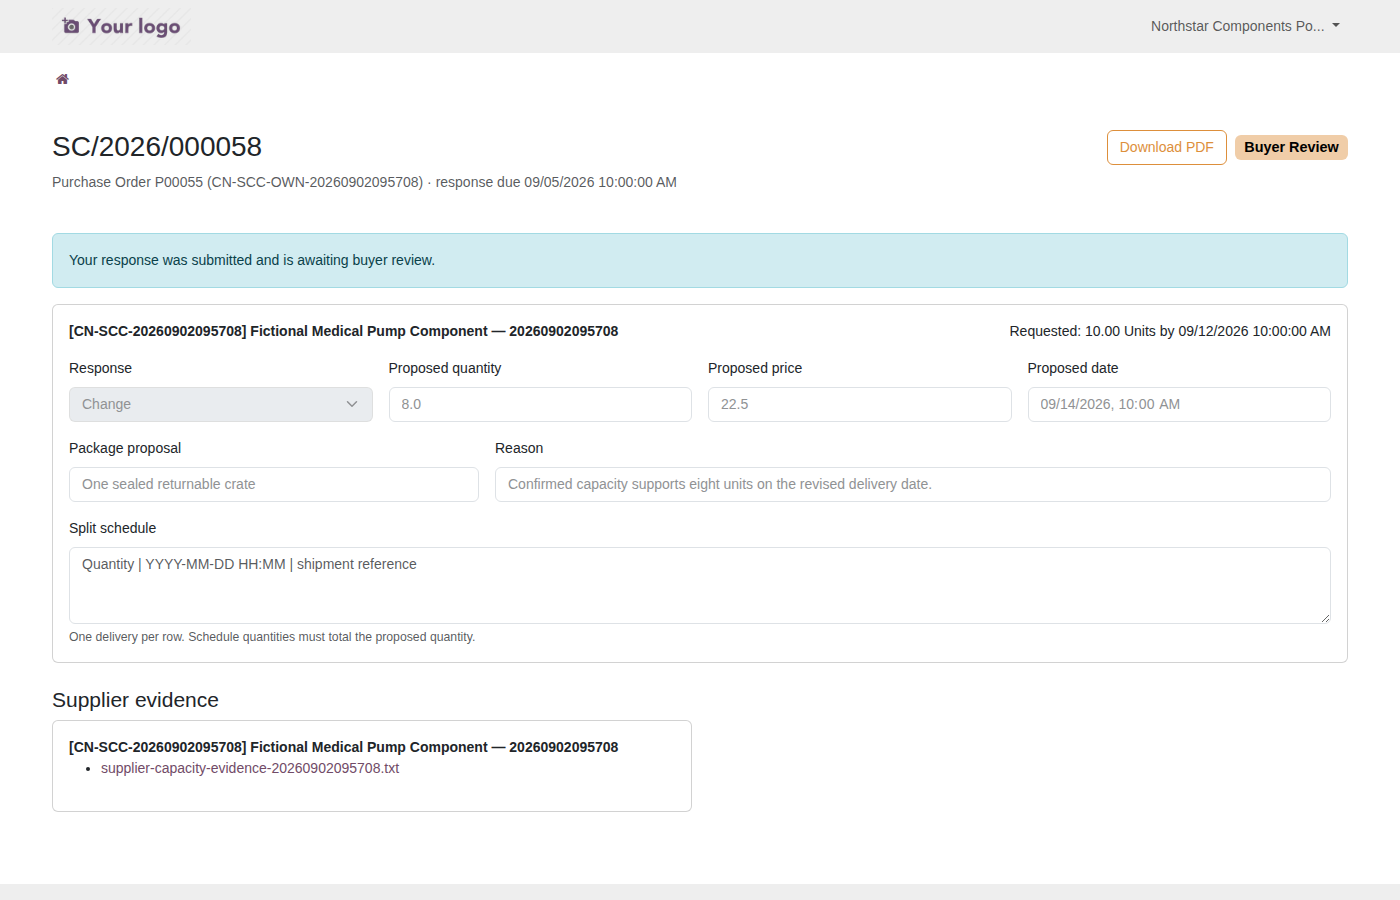The image size is (1400, 900).
Task: Download the PDF of this request
Action: pos(1166,147)
